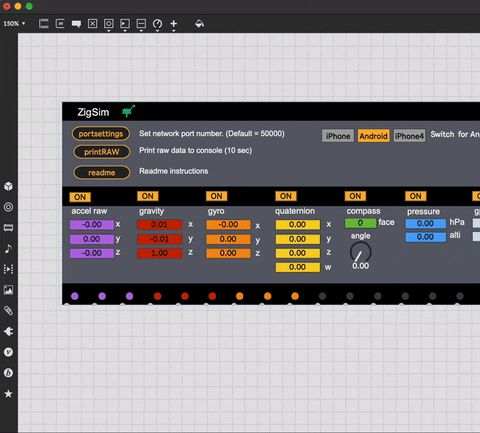
Task: Click the circular target icon in sidebar
Action: click(8, 207)
